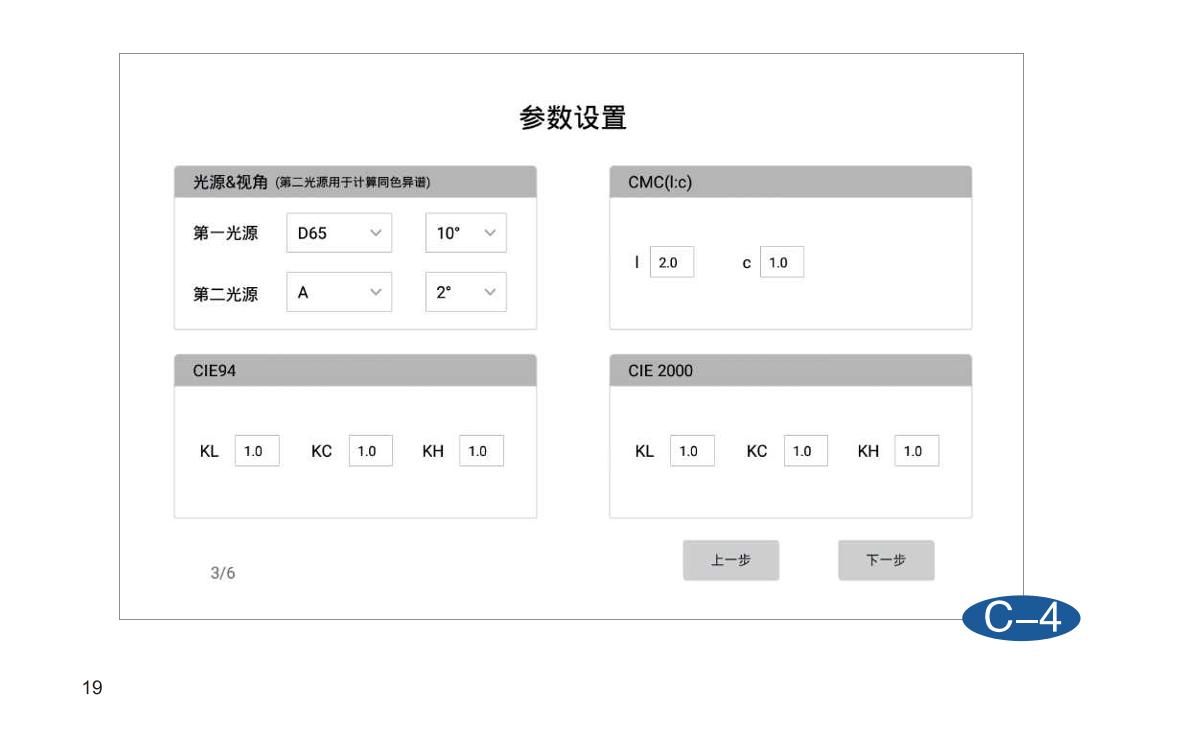Focus the CIE94 KH input field

click(481, 451)
